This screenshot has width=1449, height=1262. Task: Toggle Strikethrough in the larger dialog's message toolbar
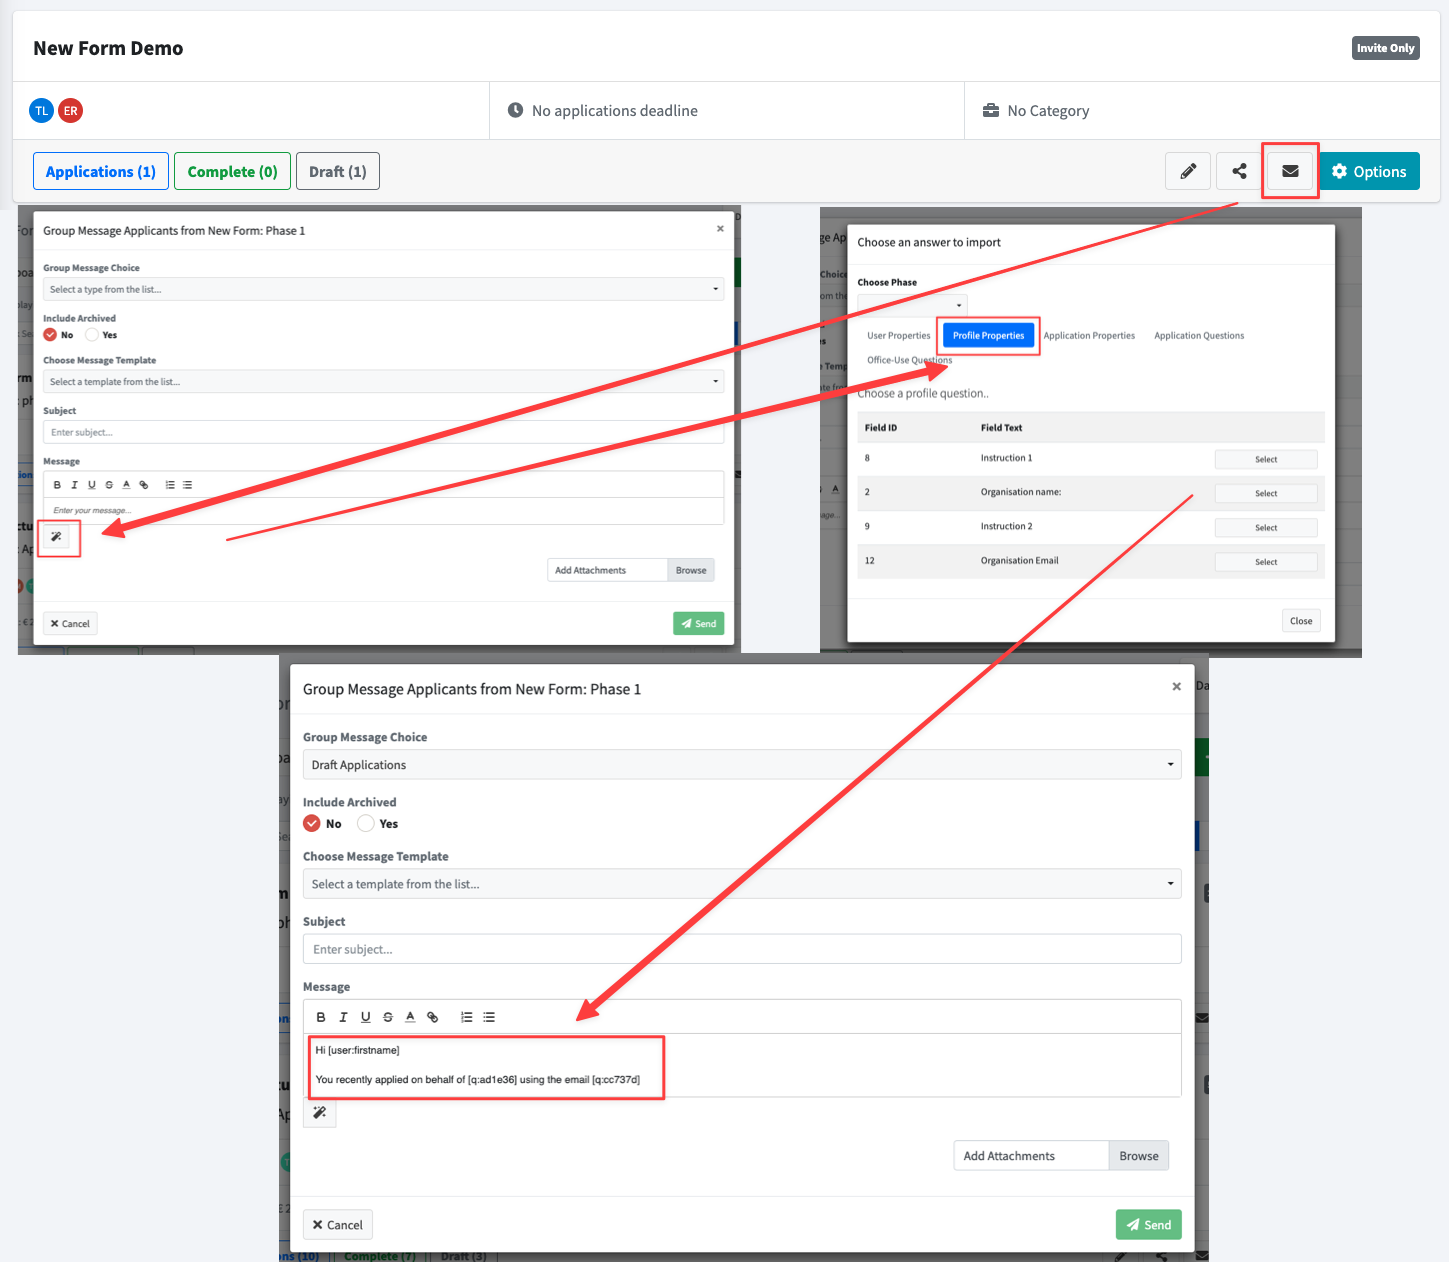[388, 1017]
